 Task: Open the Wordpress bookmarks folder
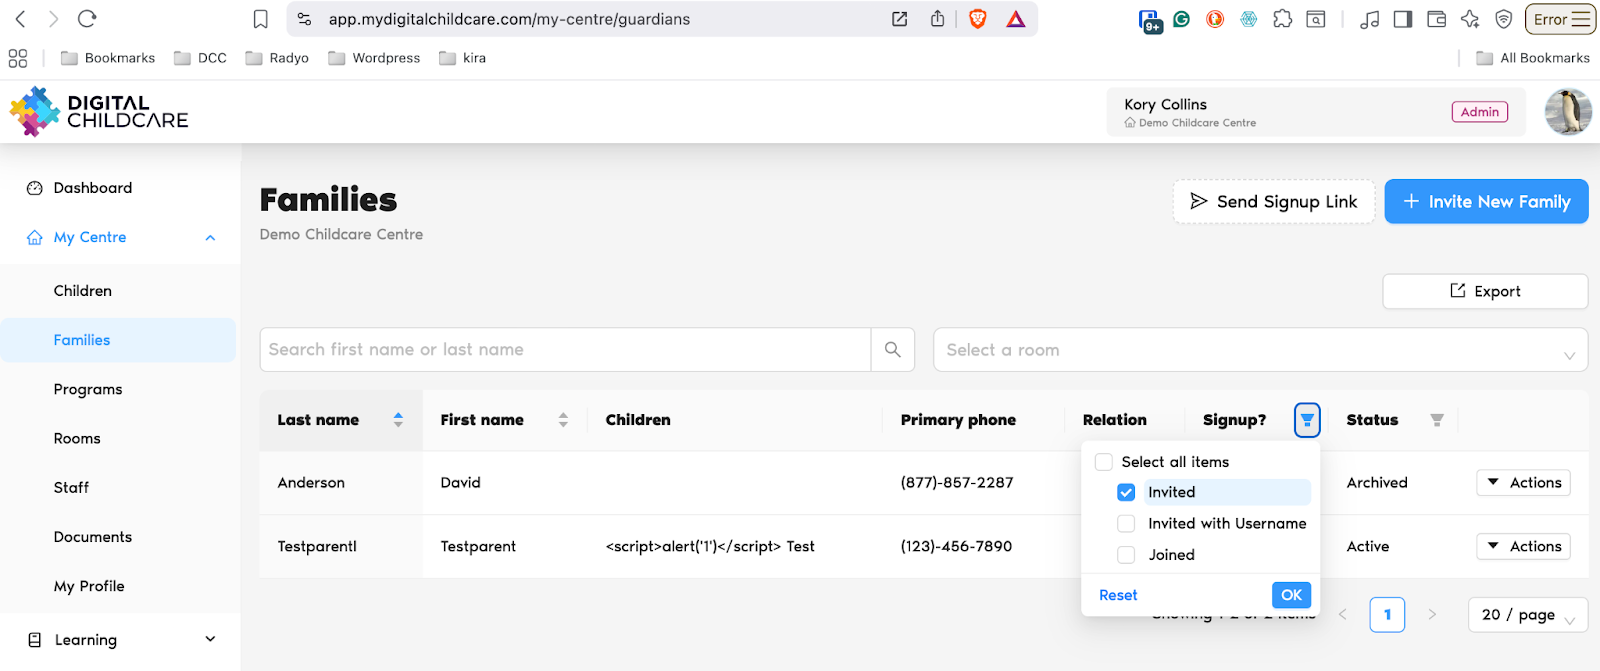click(x=374, y=58)
